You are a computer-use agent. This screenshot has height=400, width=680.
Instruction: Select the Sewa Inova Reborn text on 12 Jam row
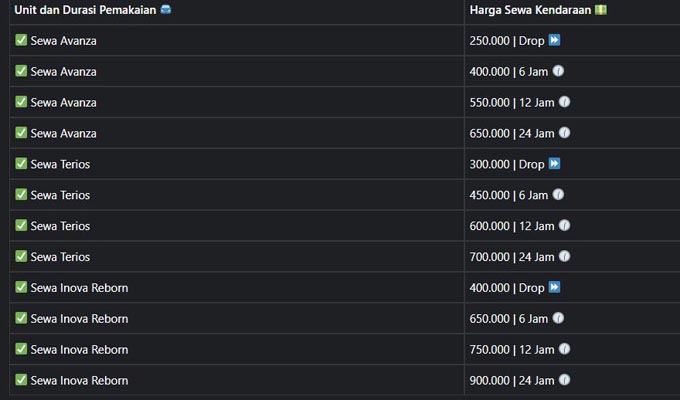tap(79, 349)
